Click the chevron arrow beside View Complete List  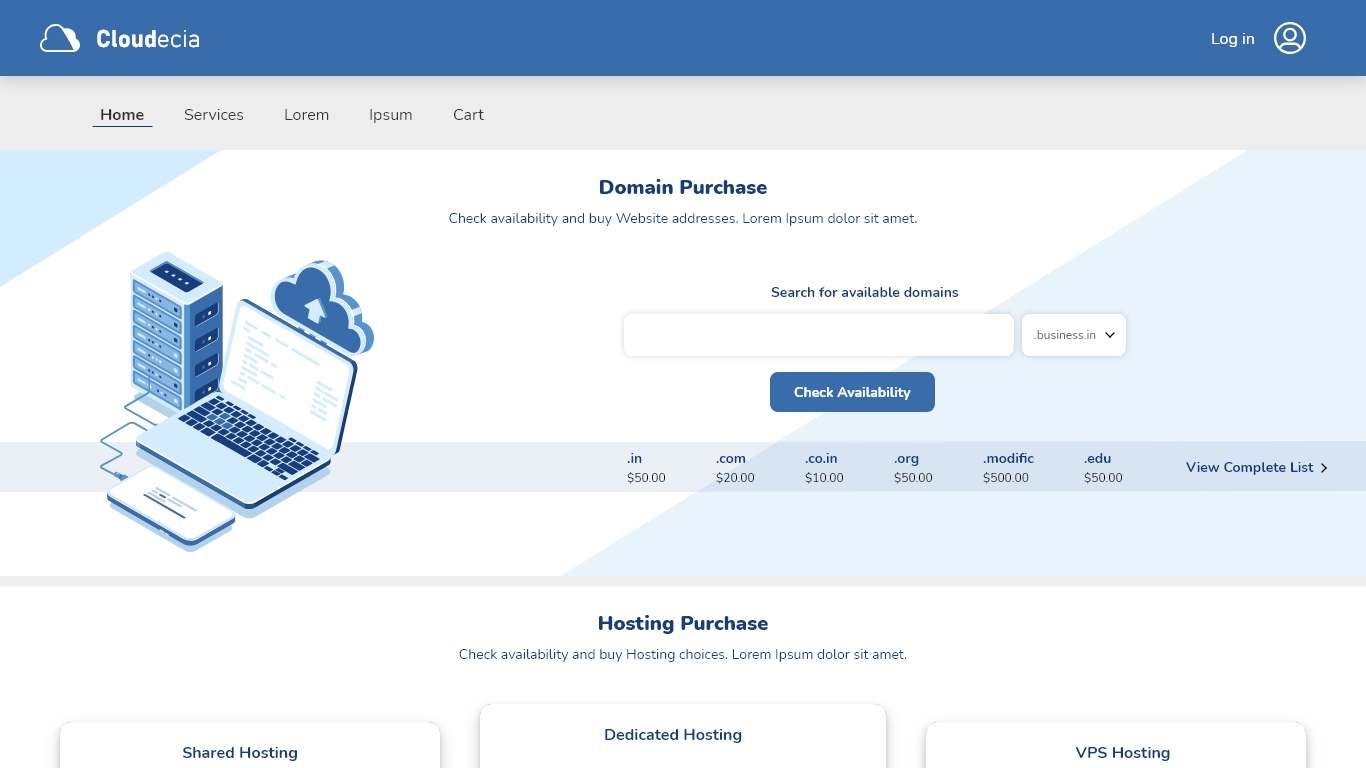coord(1324,468)
